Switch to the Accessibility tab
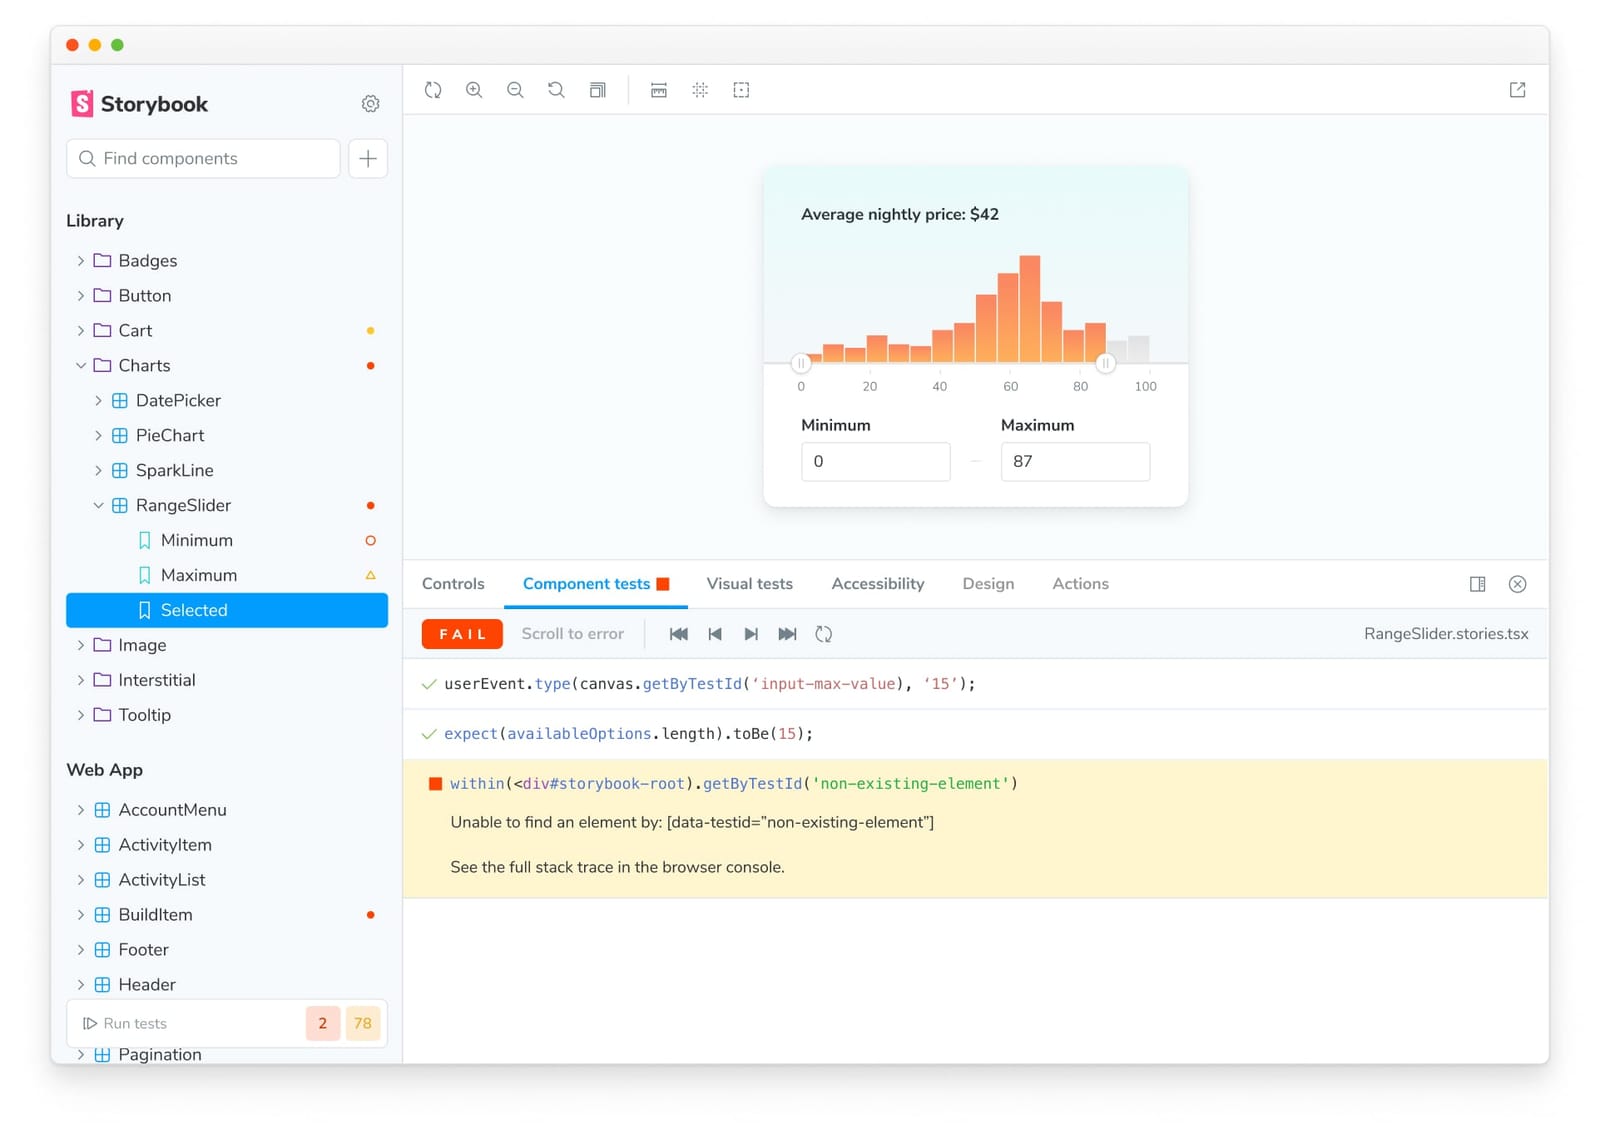Screen dimensions: 1600x1140 (877, 584)
